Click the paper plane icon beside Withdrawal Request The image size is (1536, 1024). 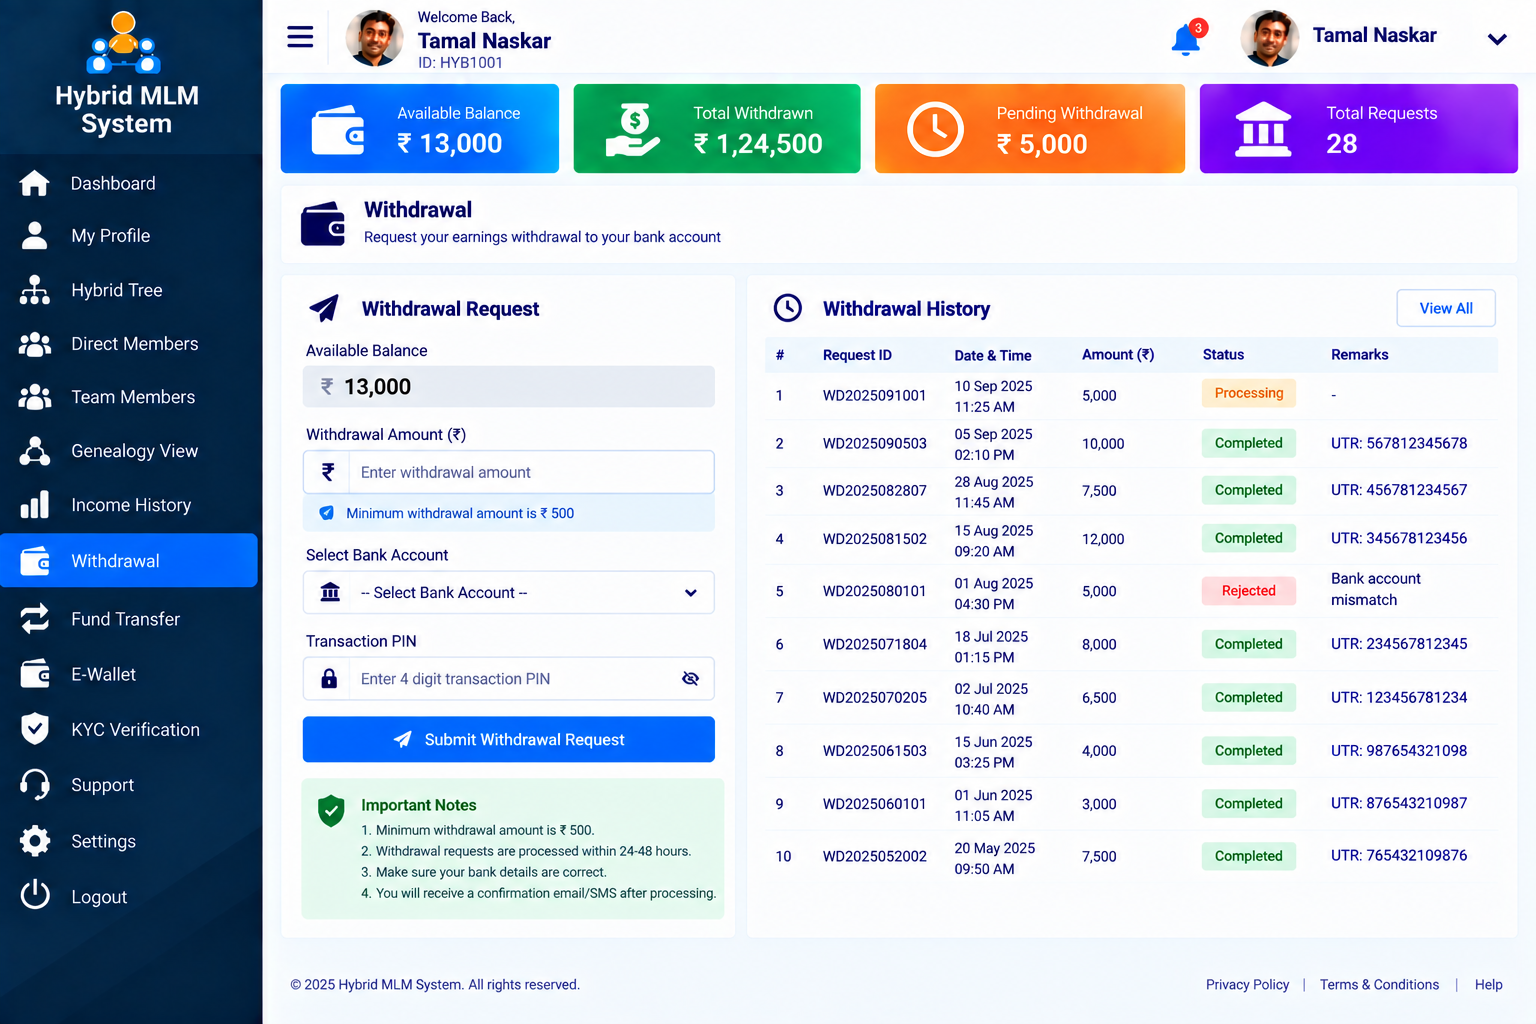(x=324, y=308)
